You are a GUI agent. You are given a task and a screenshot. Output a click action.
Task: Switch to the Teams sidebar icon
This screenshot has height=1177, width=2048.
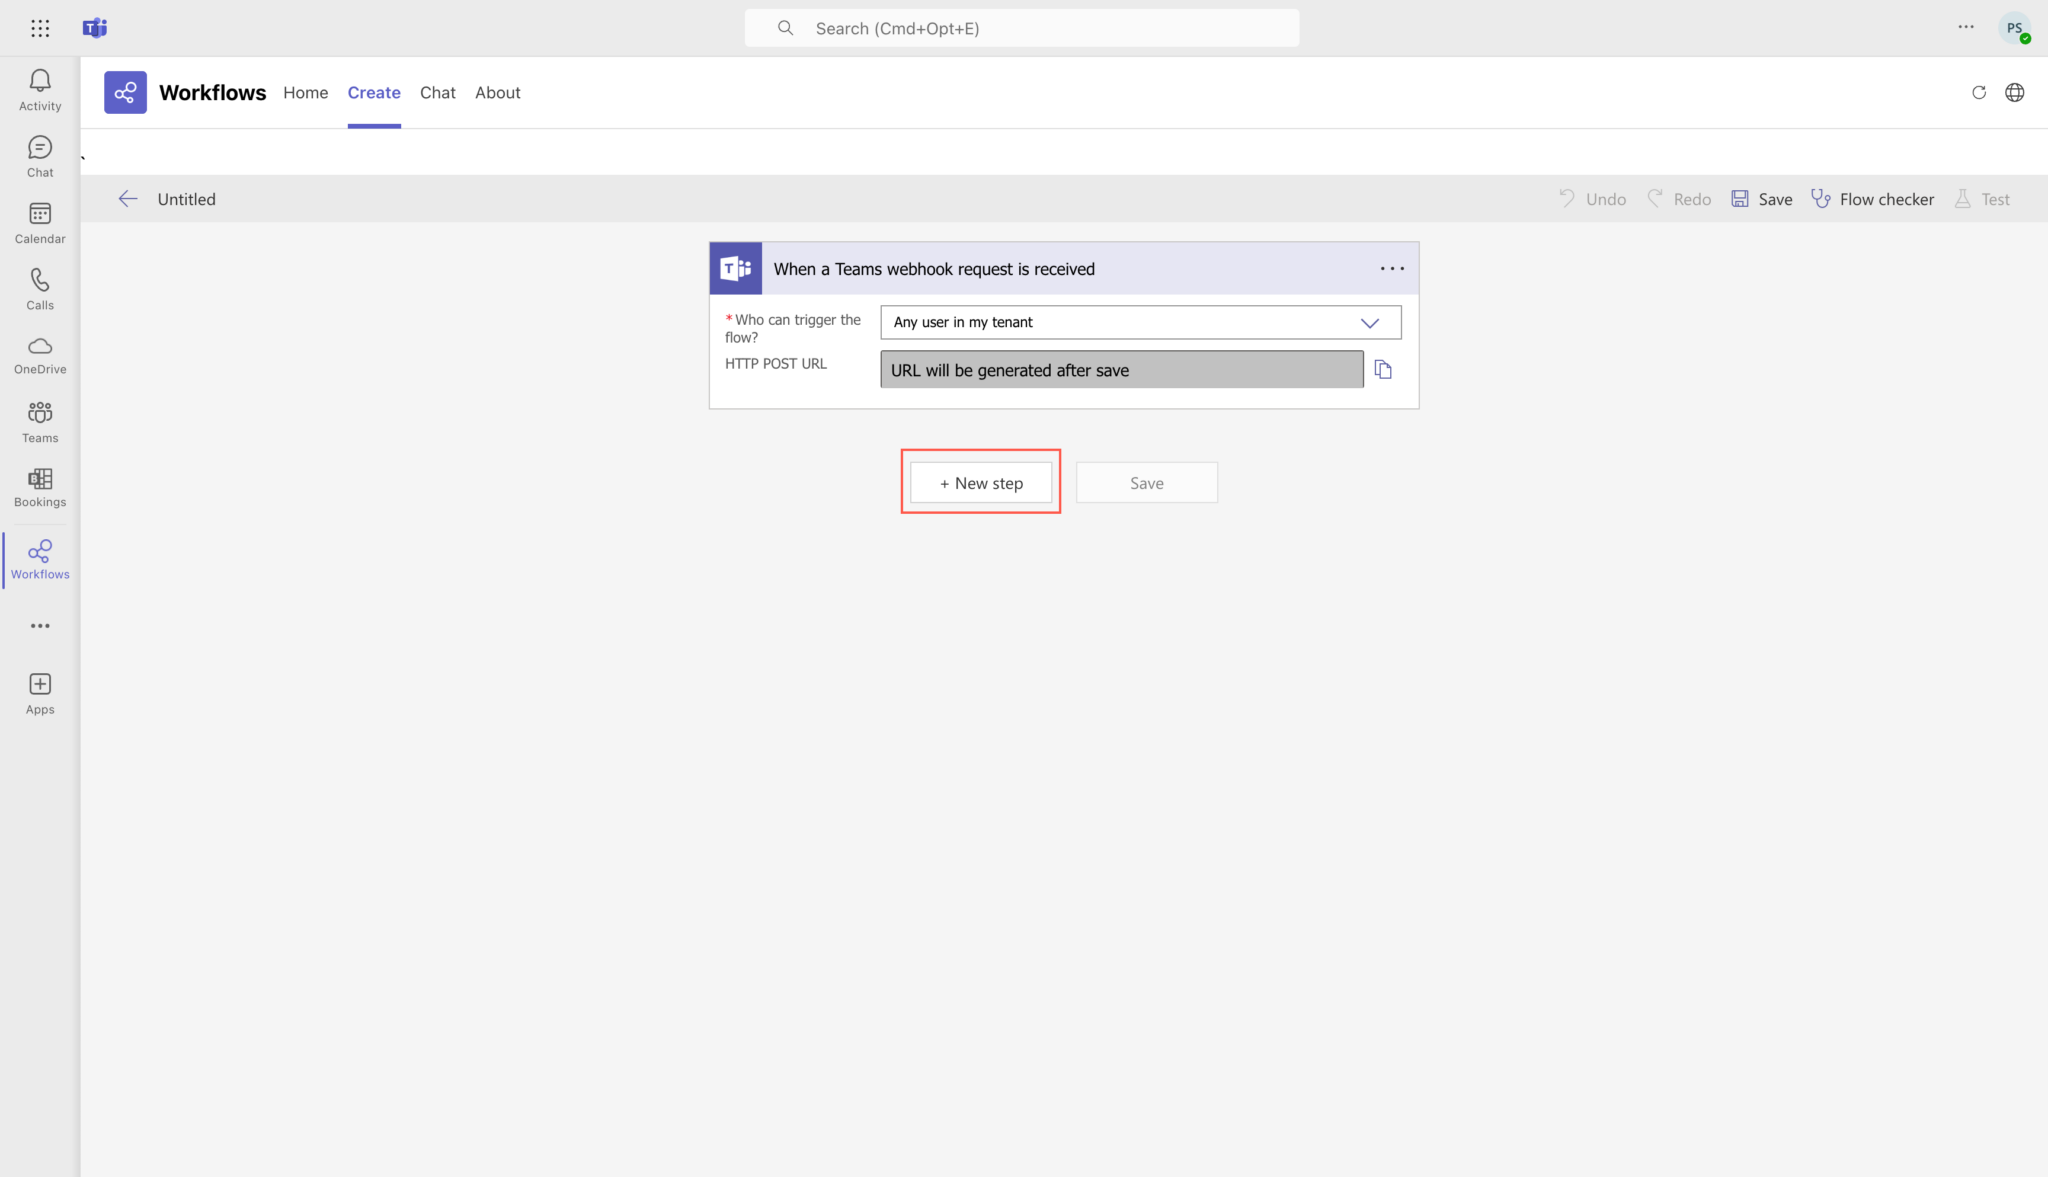click(39, 420)
